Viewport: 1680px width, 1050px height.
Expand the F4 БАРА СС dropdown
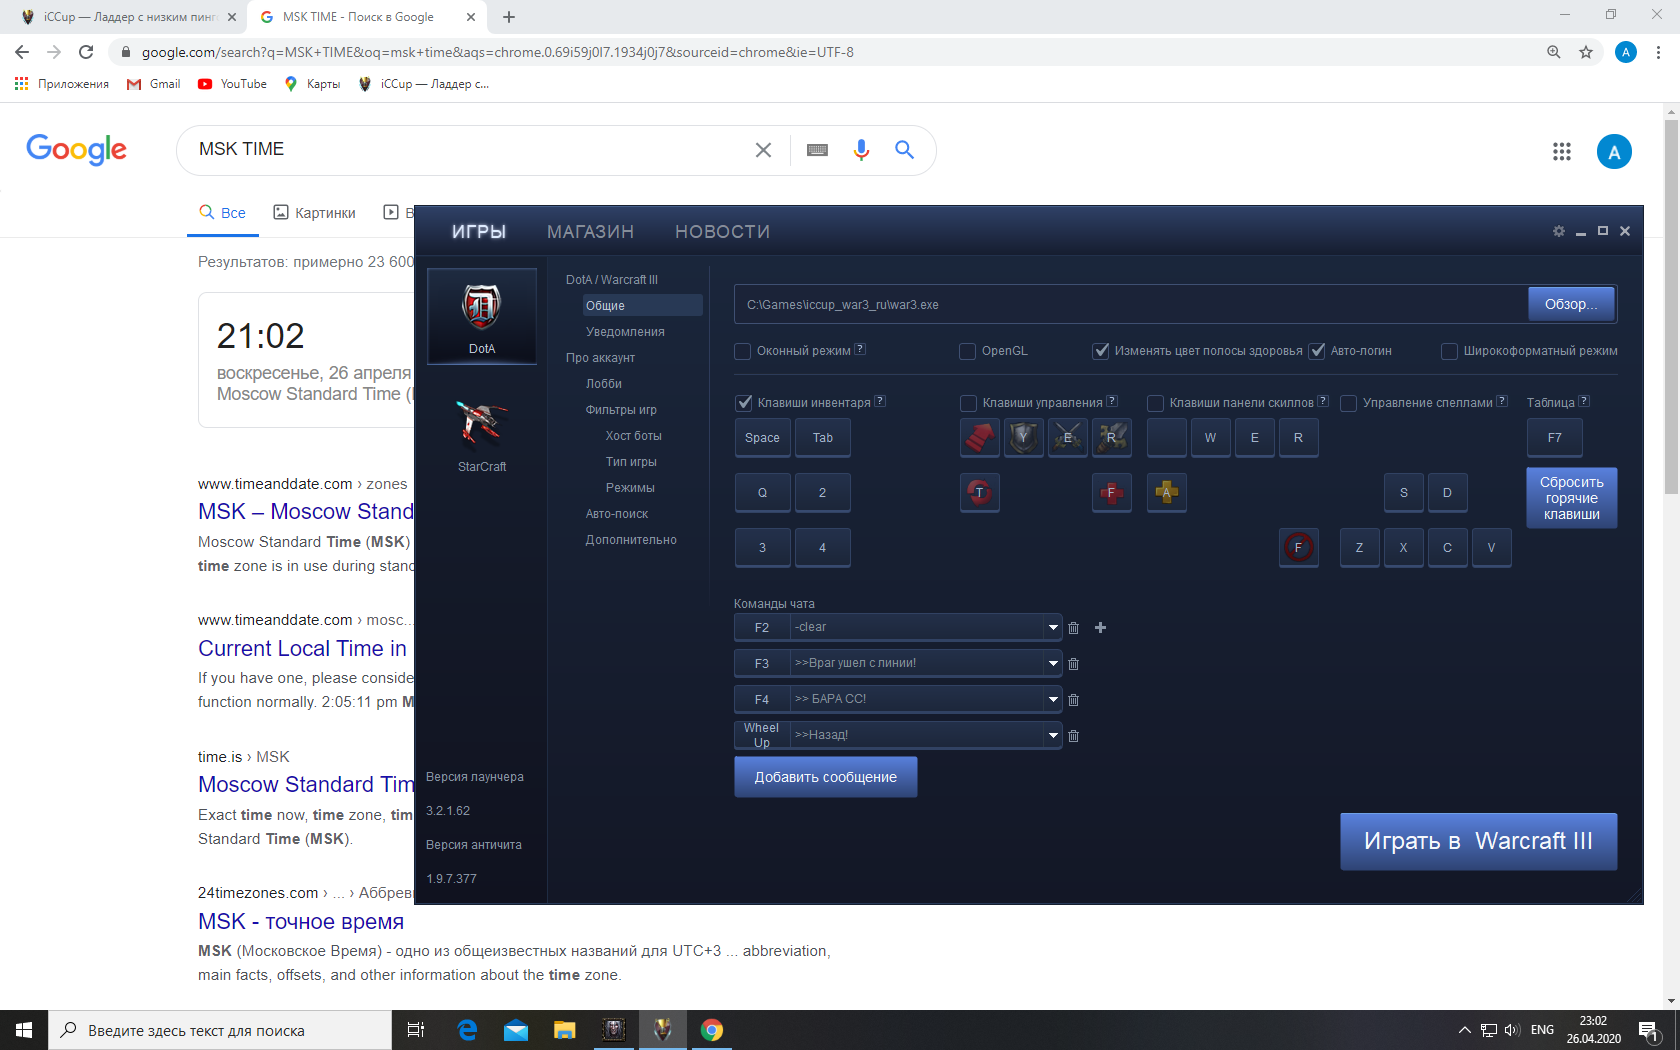click(x=1053, y=700)
